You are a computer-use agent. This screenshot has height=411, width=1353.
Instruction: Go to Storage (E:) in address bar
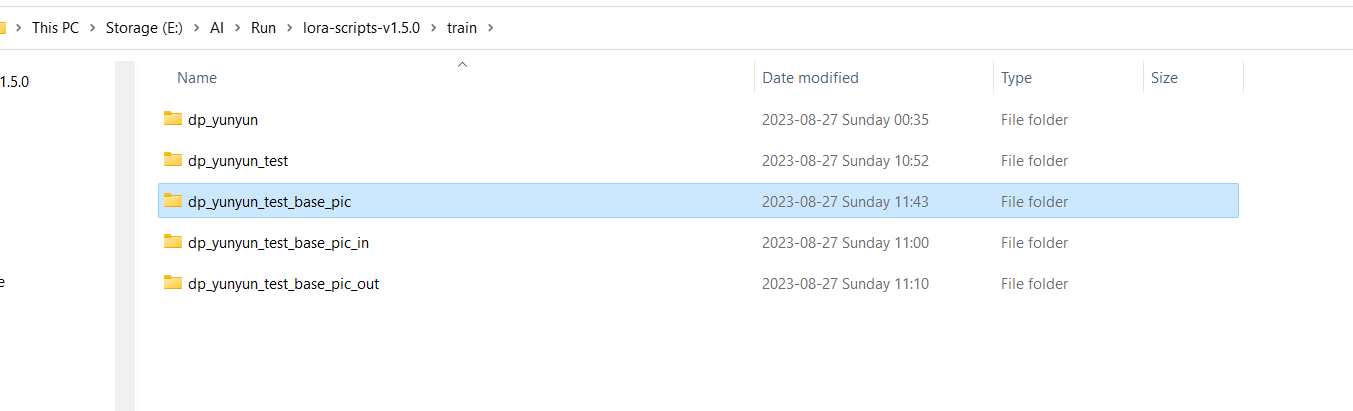tap(145, 28)
